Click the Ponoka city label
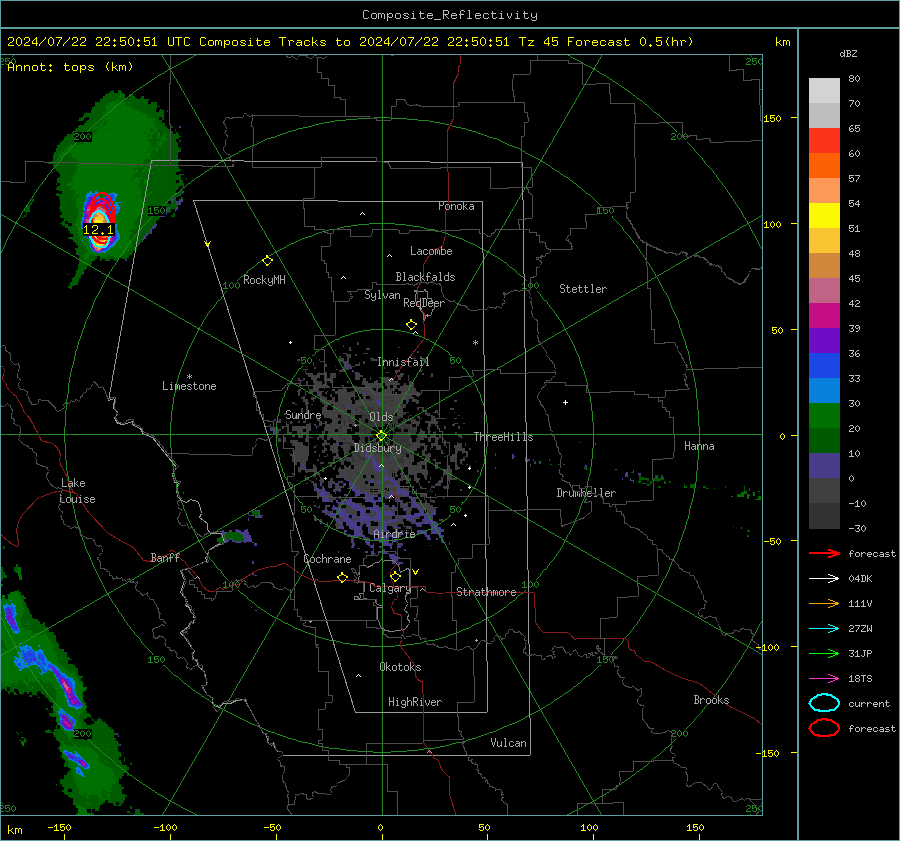Screen dimensions: 900x841 456,206
